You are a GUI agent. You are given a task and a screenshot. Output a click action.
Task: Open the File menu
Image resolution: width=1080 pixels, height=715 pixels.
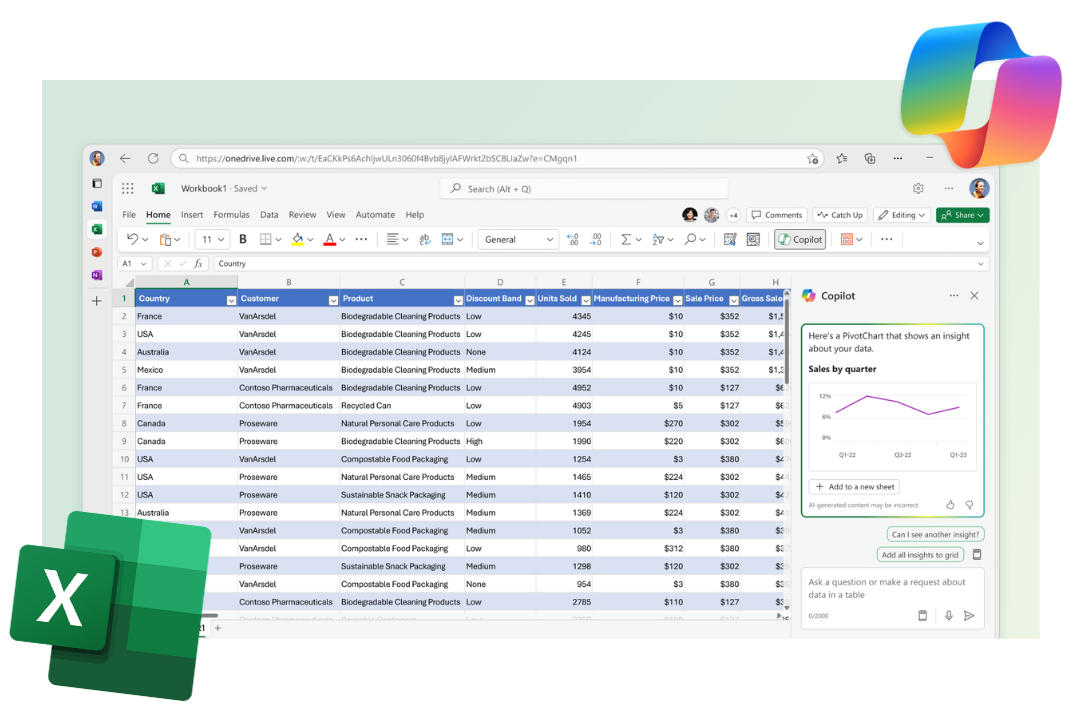pyautogui.click(x=129, y=214)
